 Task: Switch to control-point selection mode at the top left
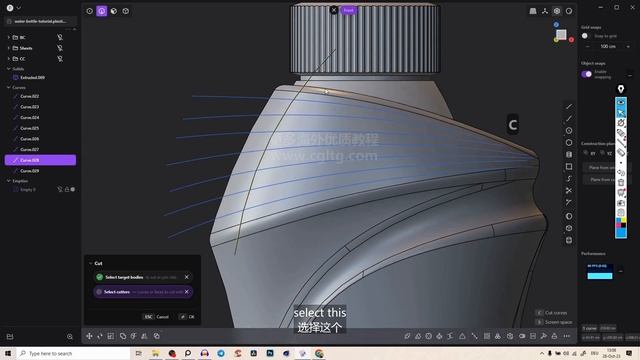89,11
